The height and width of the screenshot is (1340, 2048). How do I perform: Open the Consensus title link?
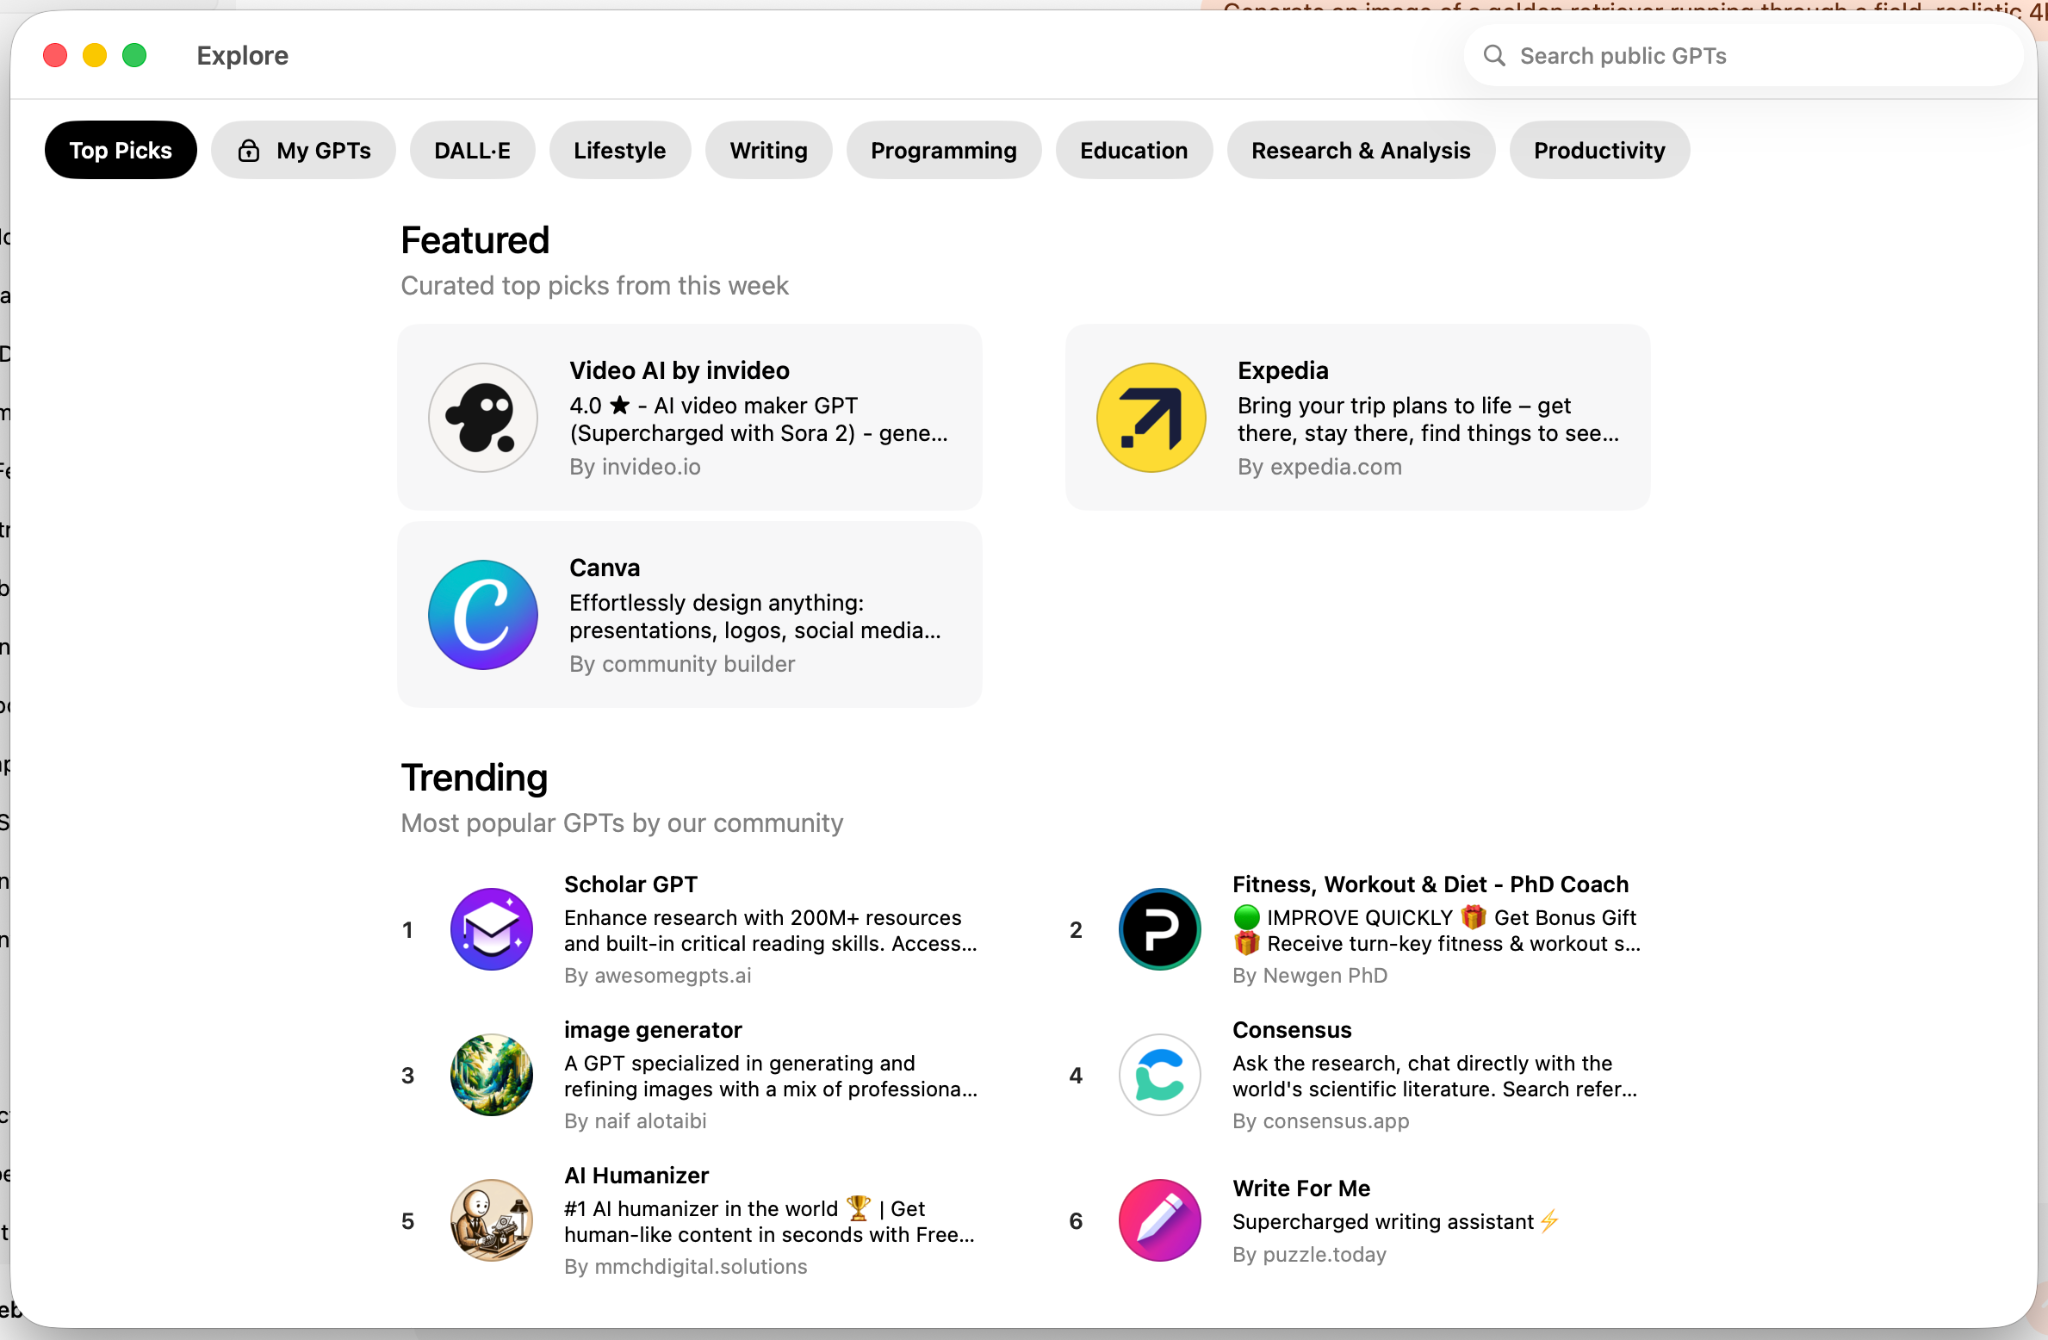coord(1291,1030)
